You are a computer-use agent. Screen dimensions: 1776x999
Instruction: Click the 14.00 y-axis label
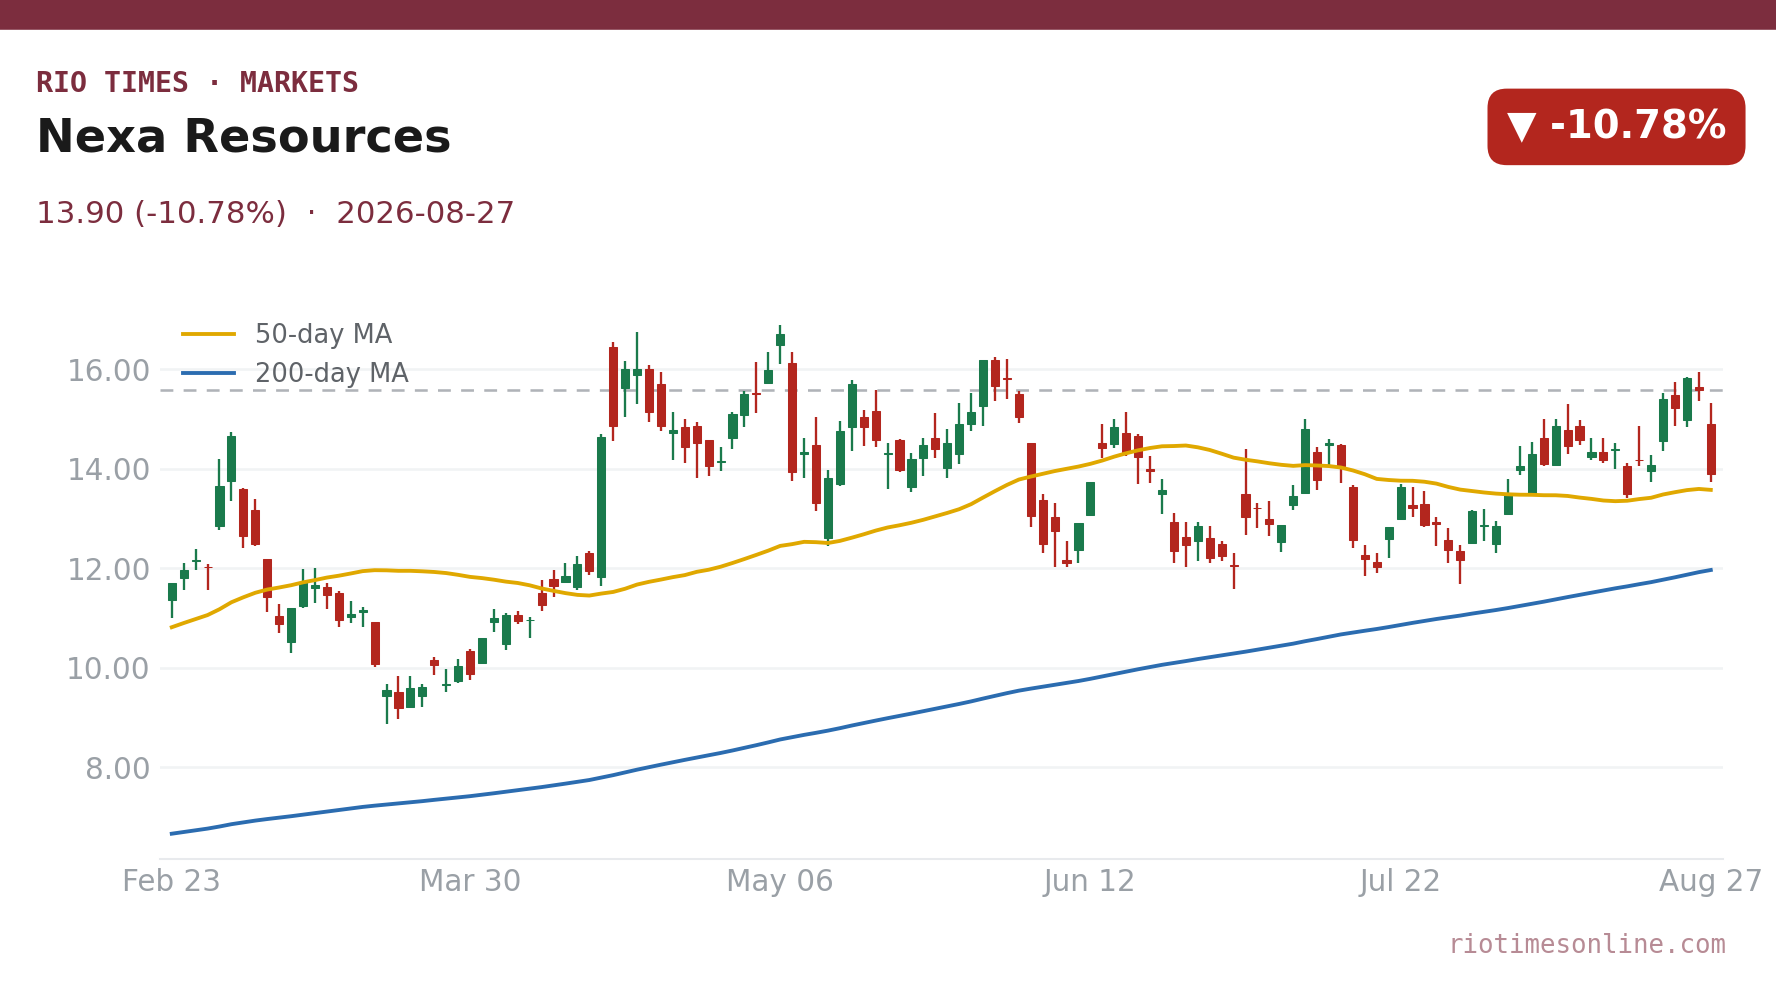coord(108,470)
